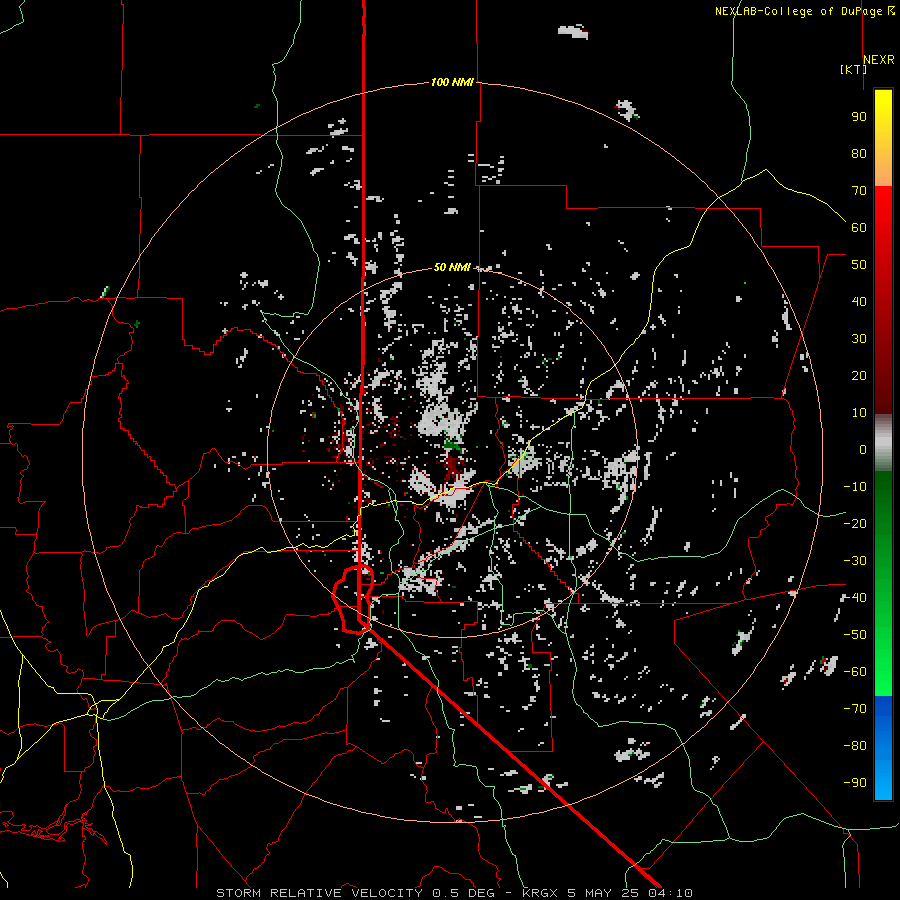The height and width of the screenshot is (900, 900).
Task: Click the -20 value on velocity scale
Action: pos(855,524)
